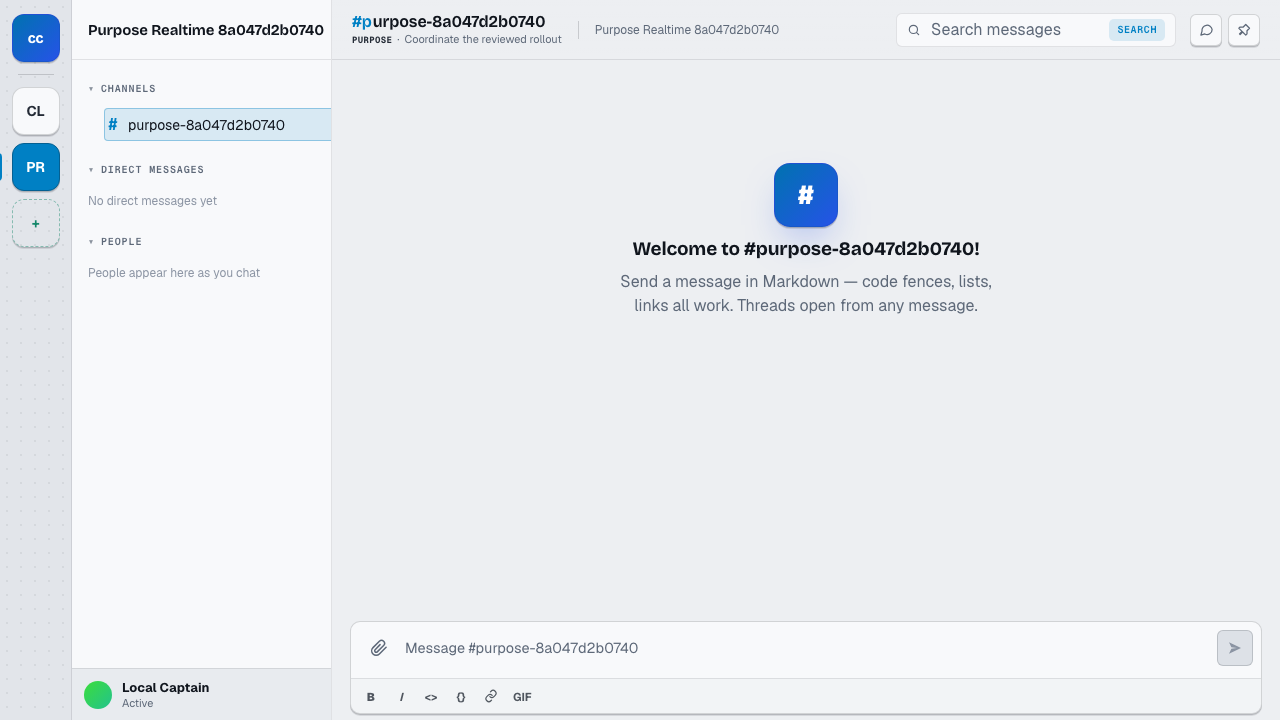Add a new workspace with plus button

coord(36,223)
